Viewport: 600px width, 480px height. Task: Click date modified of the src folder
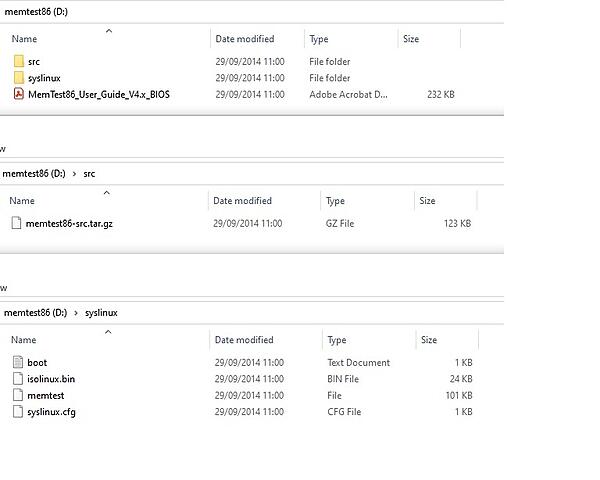250,62
